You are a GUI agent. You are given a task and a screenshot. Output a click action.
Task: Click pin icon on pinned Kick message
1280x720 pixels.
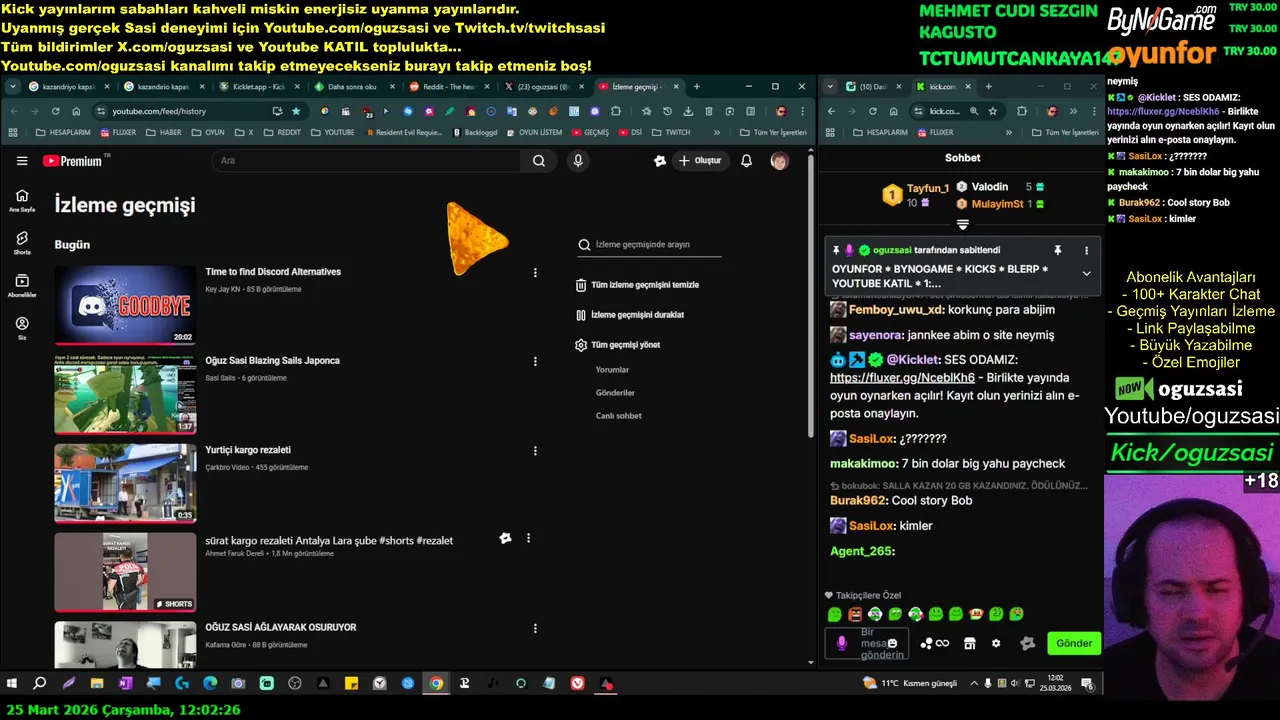click(x=1057, y=250)
